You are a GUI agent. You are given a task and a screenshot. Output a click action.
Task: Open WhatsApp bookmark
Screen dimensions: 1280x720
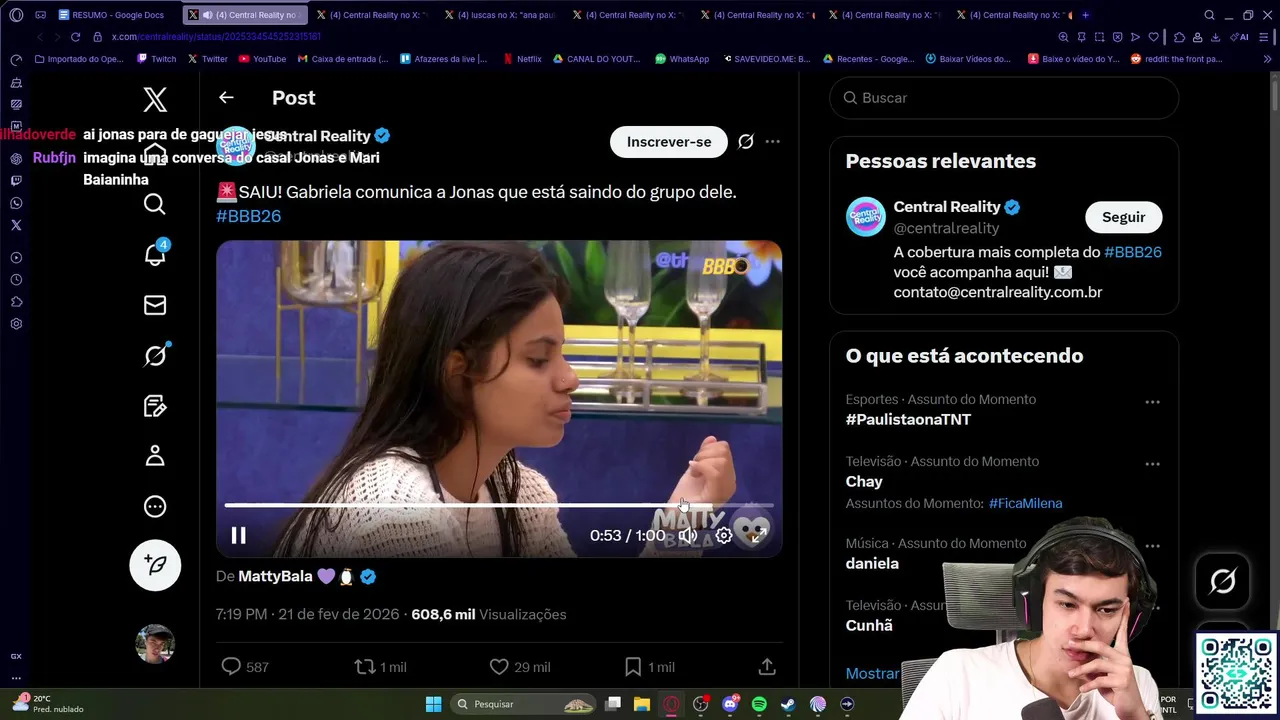[682, 59]
